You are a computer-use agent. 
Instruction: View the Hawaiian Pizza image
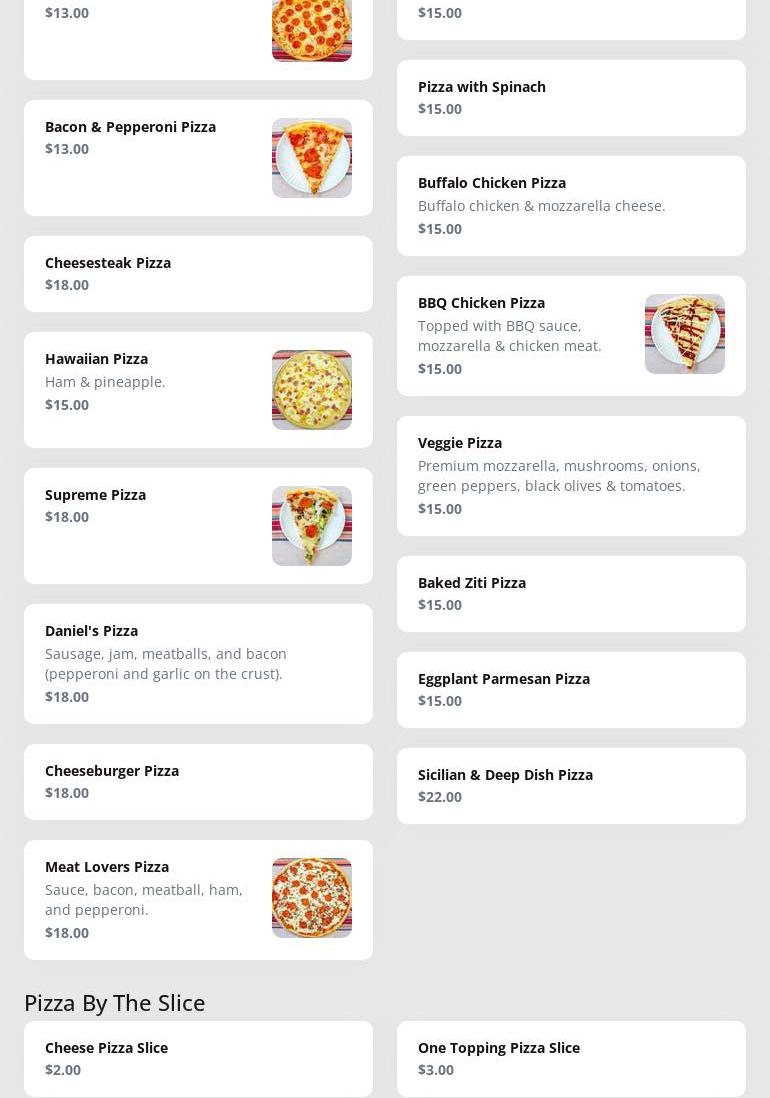click(x=312, y=390)
